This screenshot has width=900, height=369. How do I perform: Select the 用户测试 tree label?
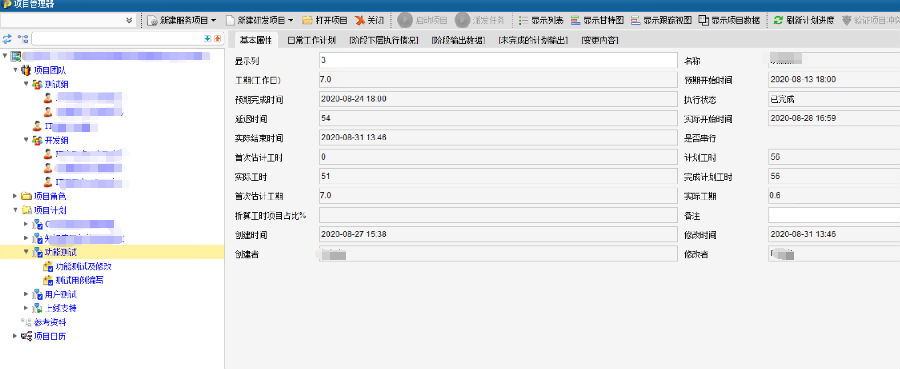(61, 294)
